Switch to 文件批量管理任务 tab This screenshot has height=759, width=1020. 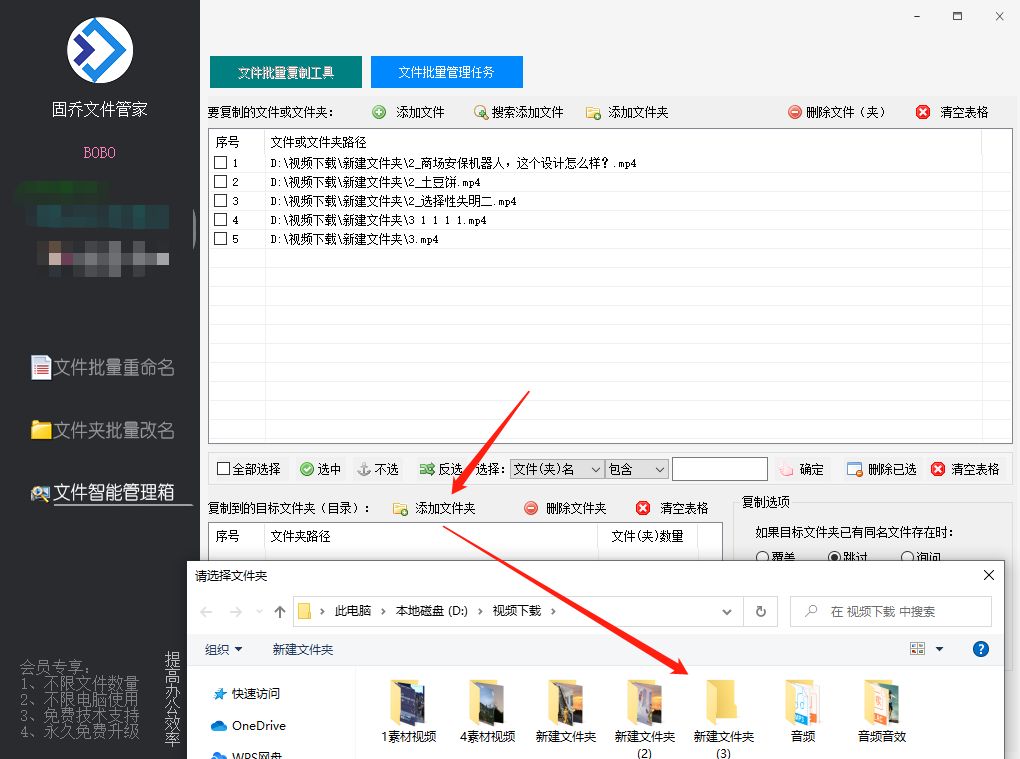(446, 72)
